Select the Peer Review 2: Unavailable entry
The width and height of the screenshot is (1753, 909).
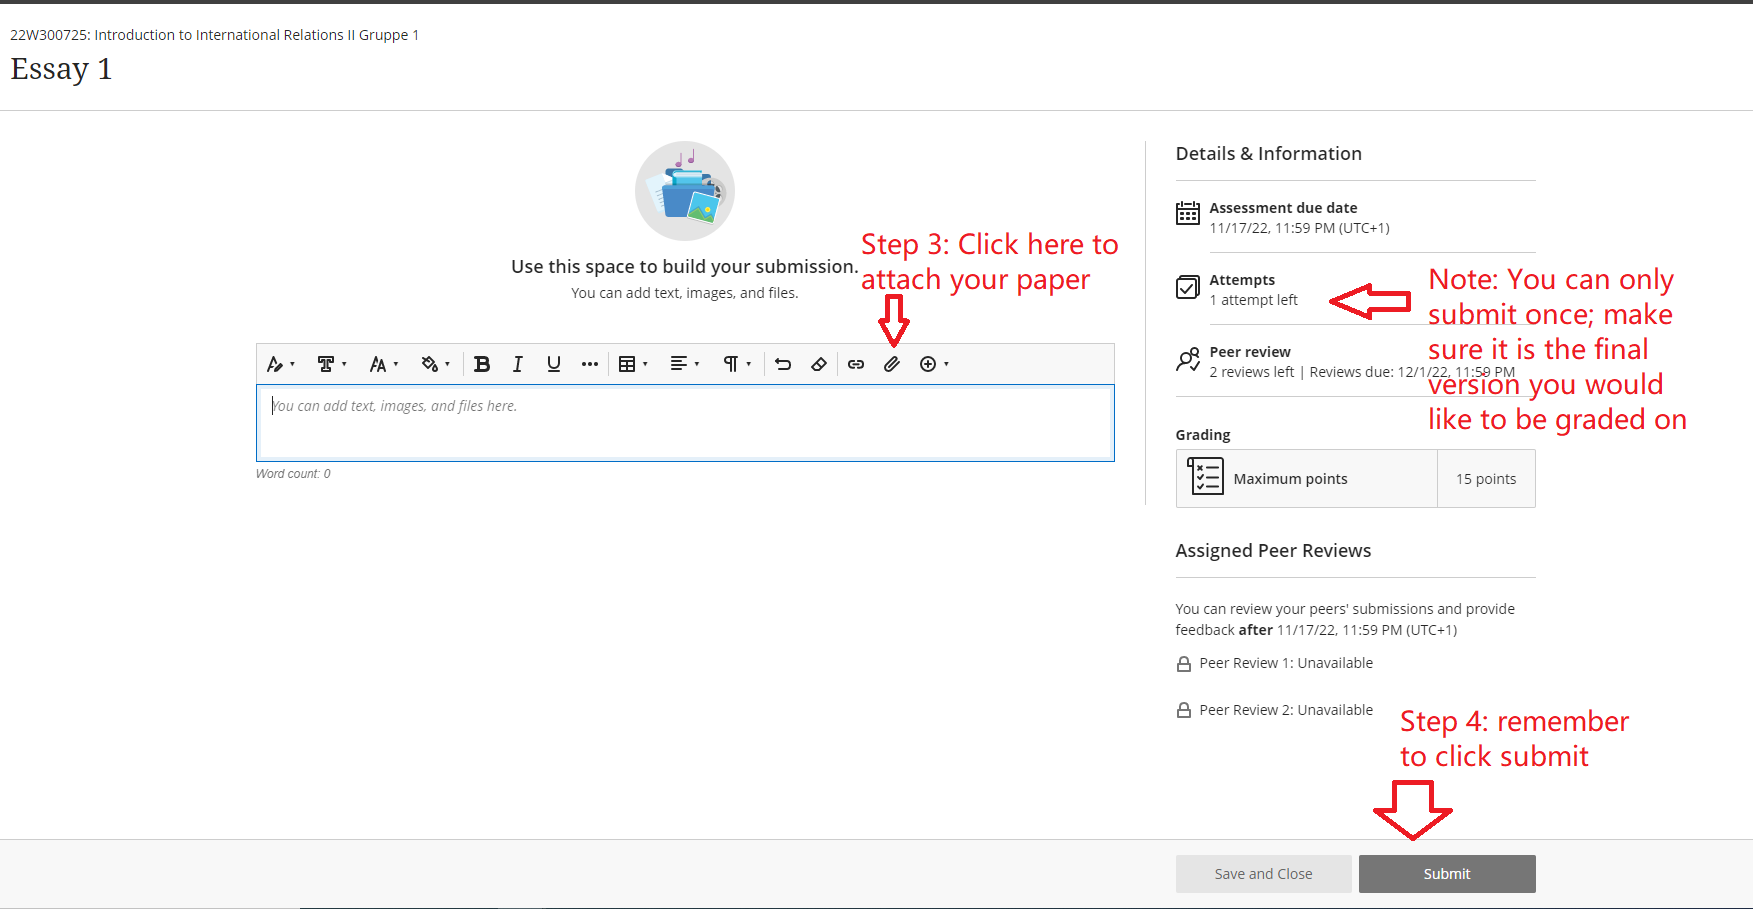pyautogui.click(x=1286, y=710)
